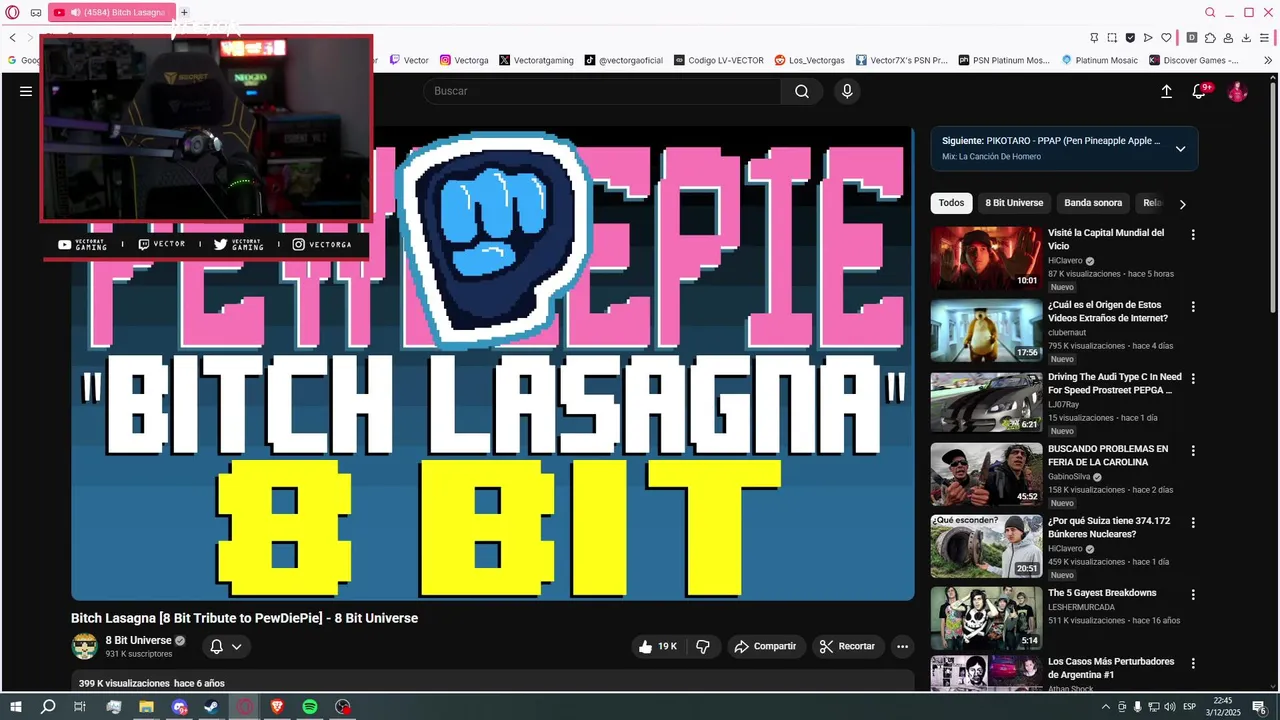Open options for BUSCANDO PROBLEMAS EN FERIA
Image resolution: width=1280 pixels, height=720 pixels.
point(1192,451)
